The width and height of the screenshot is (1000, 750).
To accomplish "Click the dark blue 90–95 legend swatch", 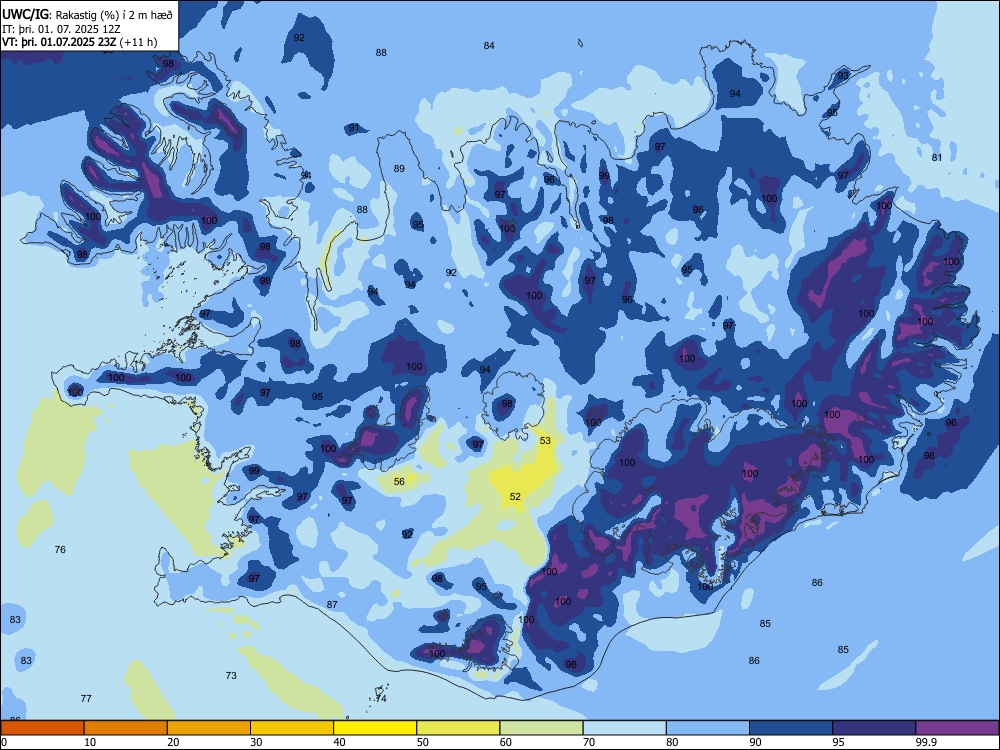I will pyautogui.click(x=791, y=728).
